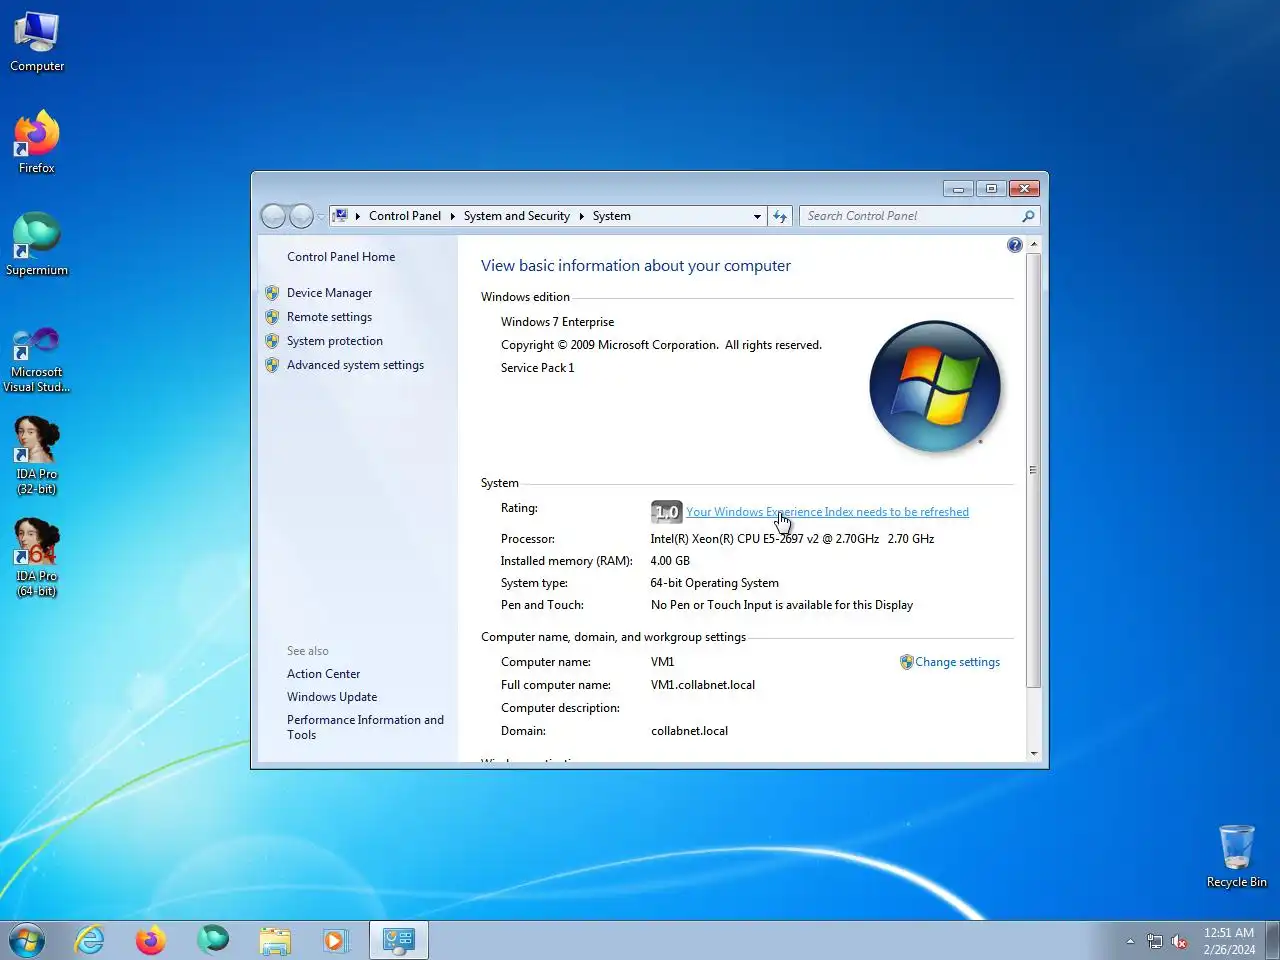
Task: Click the collabnet.local domain value
Action: pyautogui.click(x=689, y=731)
